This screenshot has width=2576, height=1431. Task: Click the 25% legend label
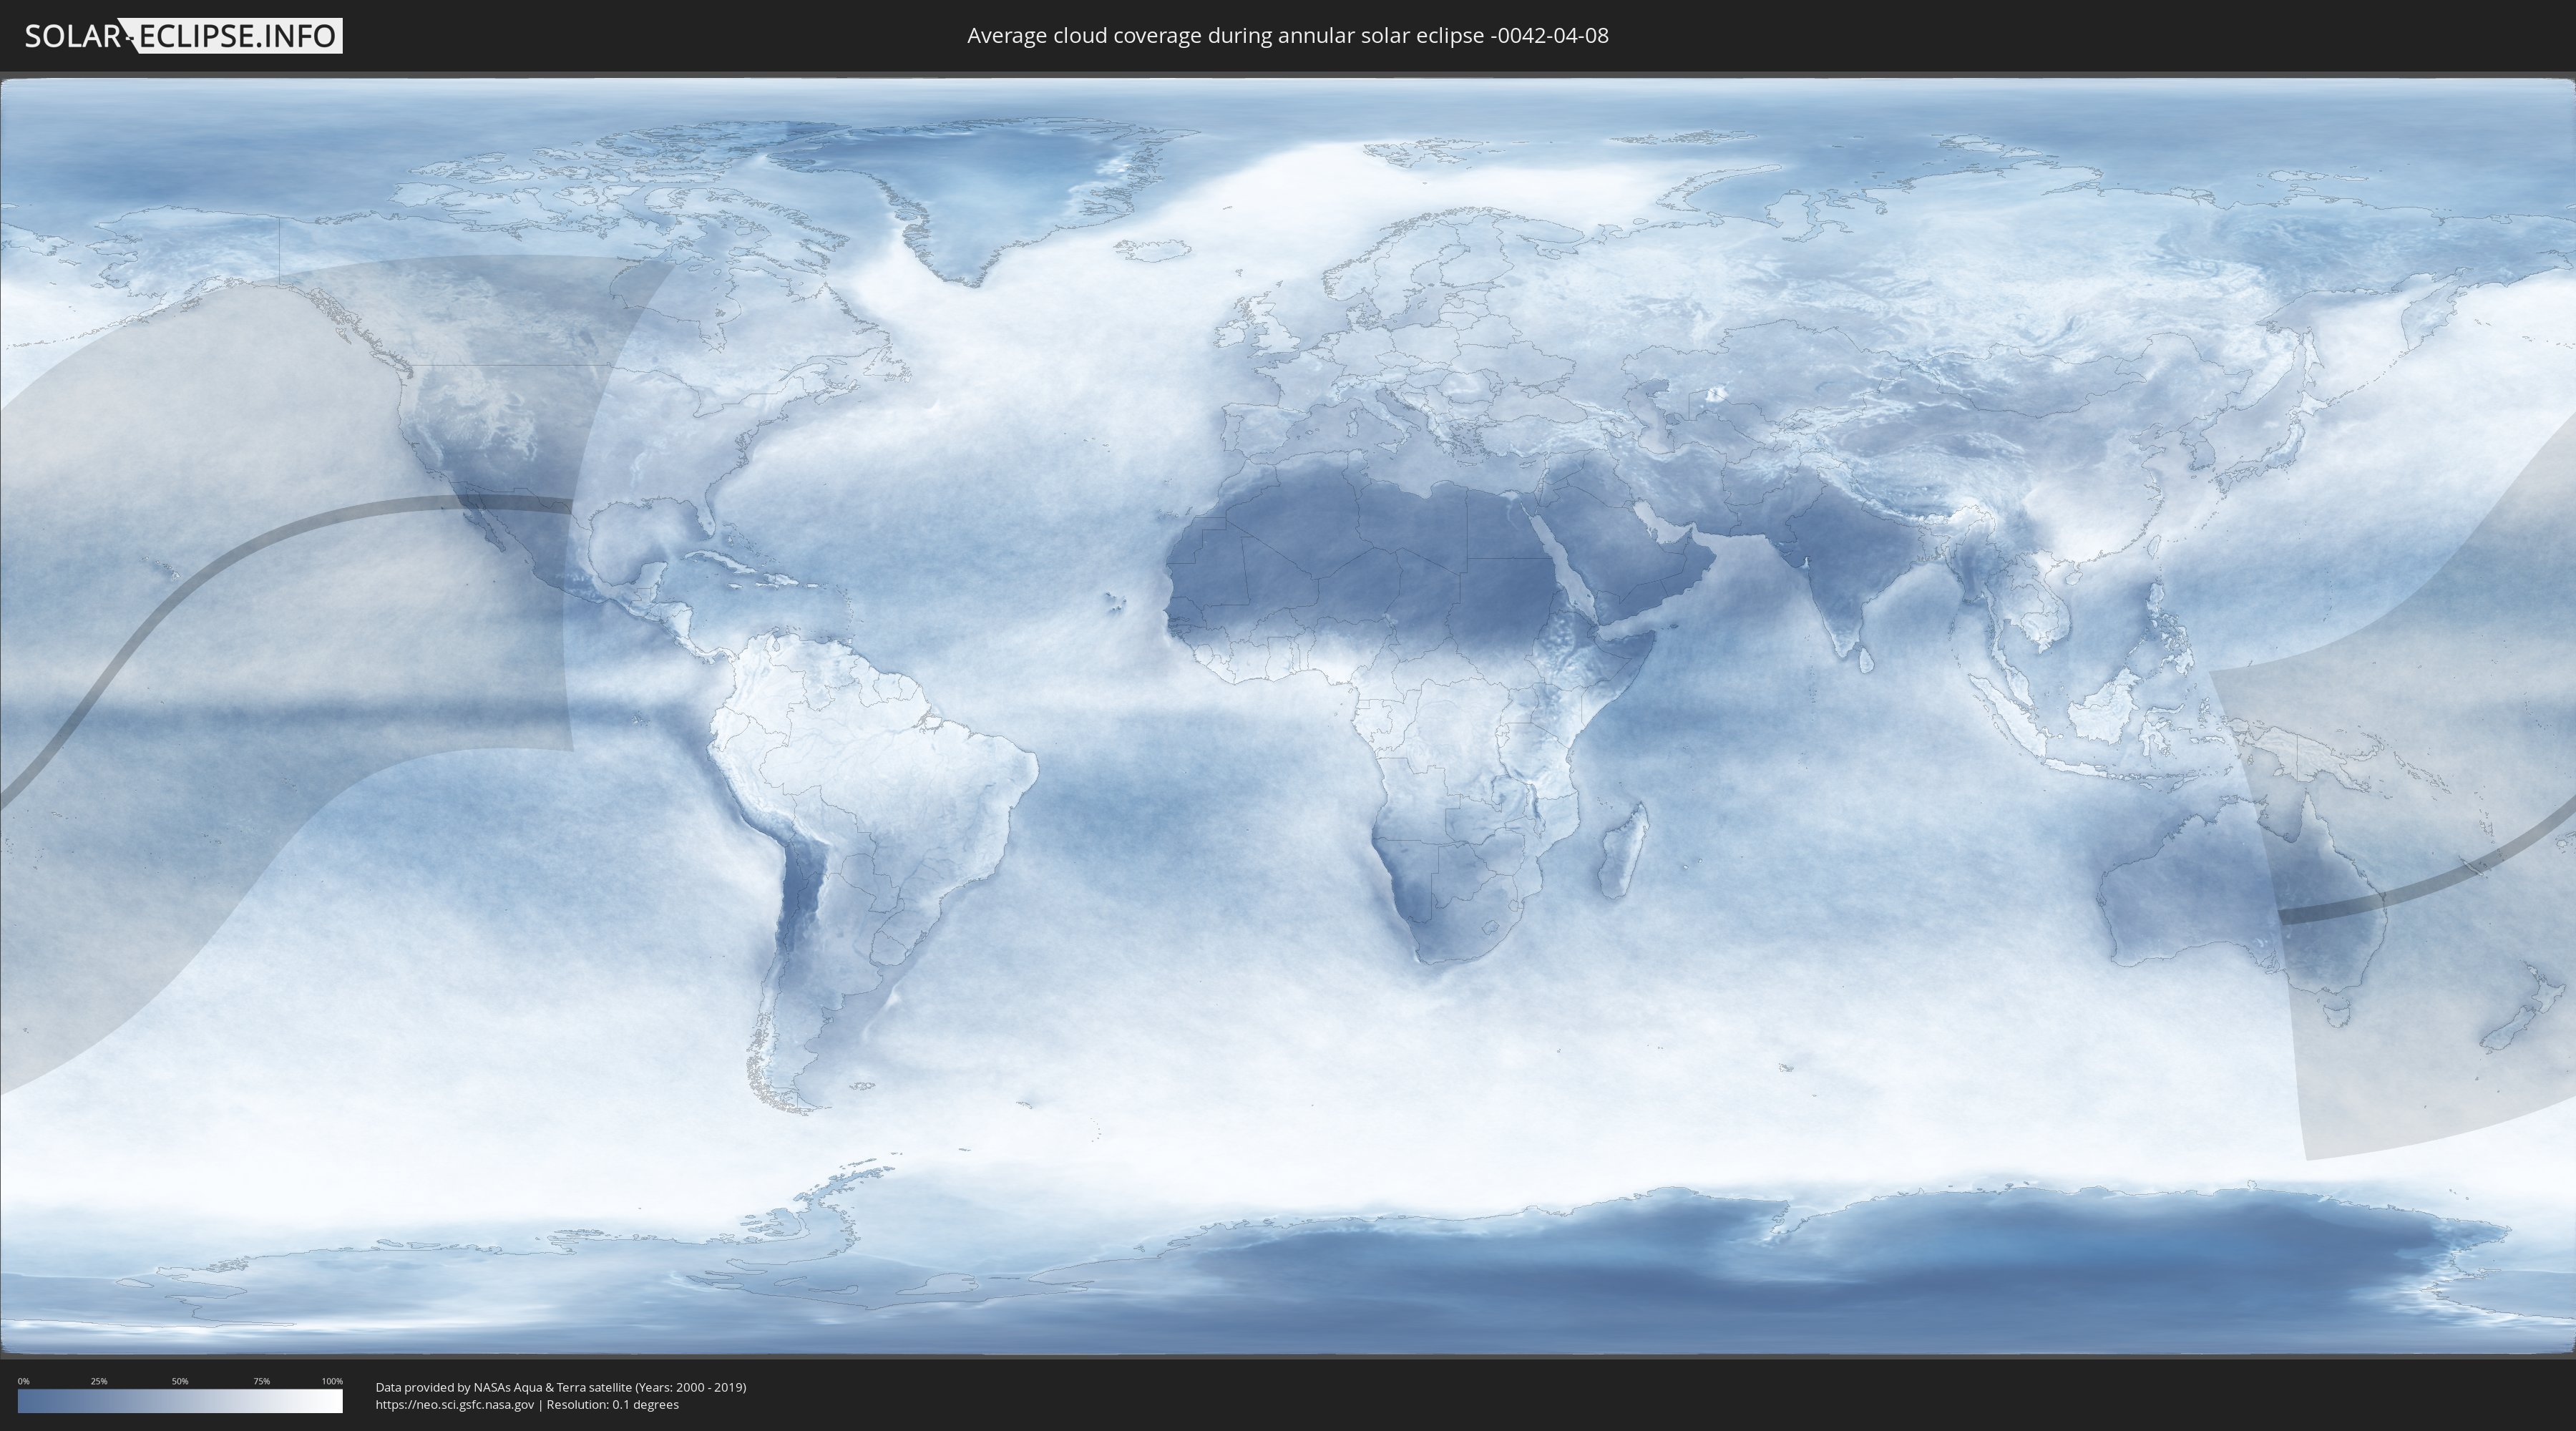[99, 1381]
